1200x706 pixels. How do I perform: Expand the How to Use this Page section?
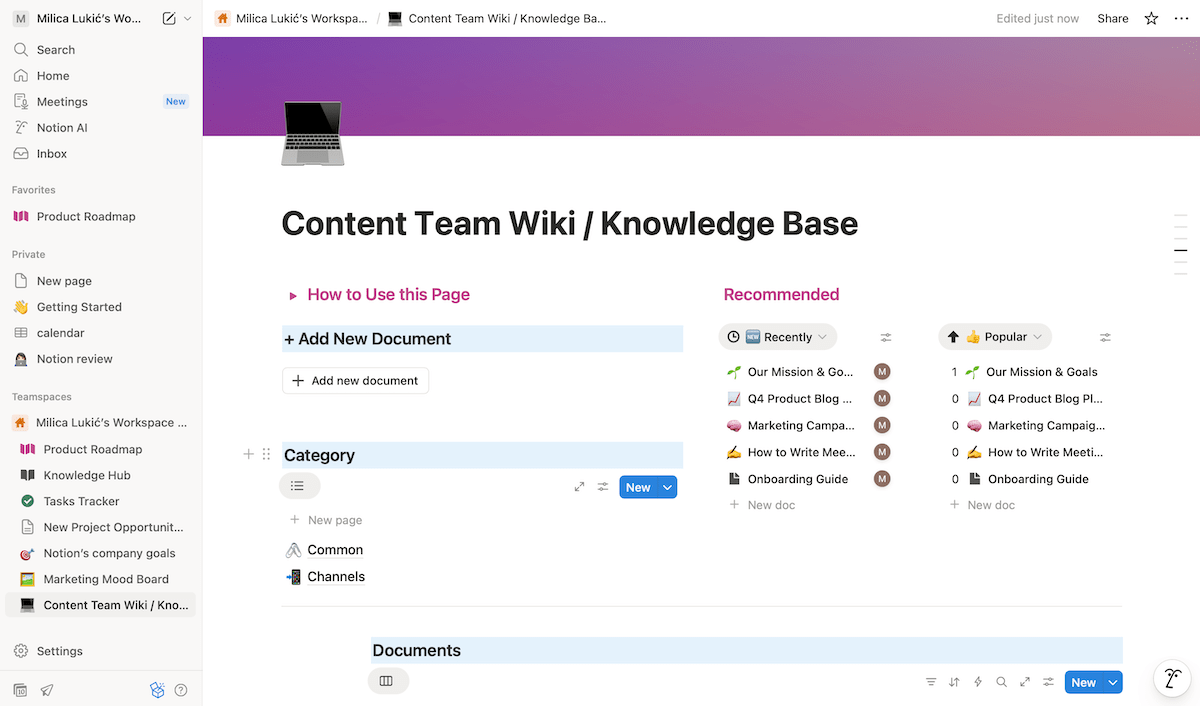click(292, 294)
